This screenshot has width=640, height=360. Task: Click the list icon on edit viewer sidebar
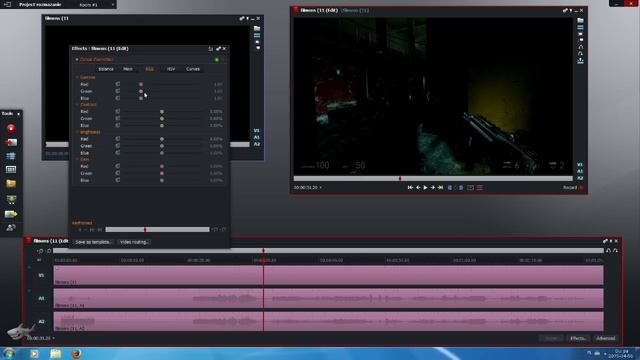(x=580, y=27)
